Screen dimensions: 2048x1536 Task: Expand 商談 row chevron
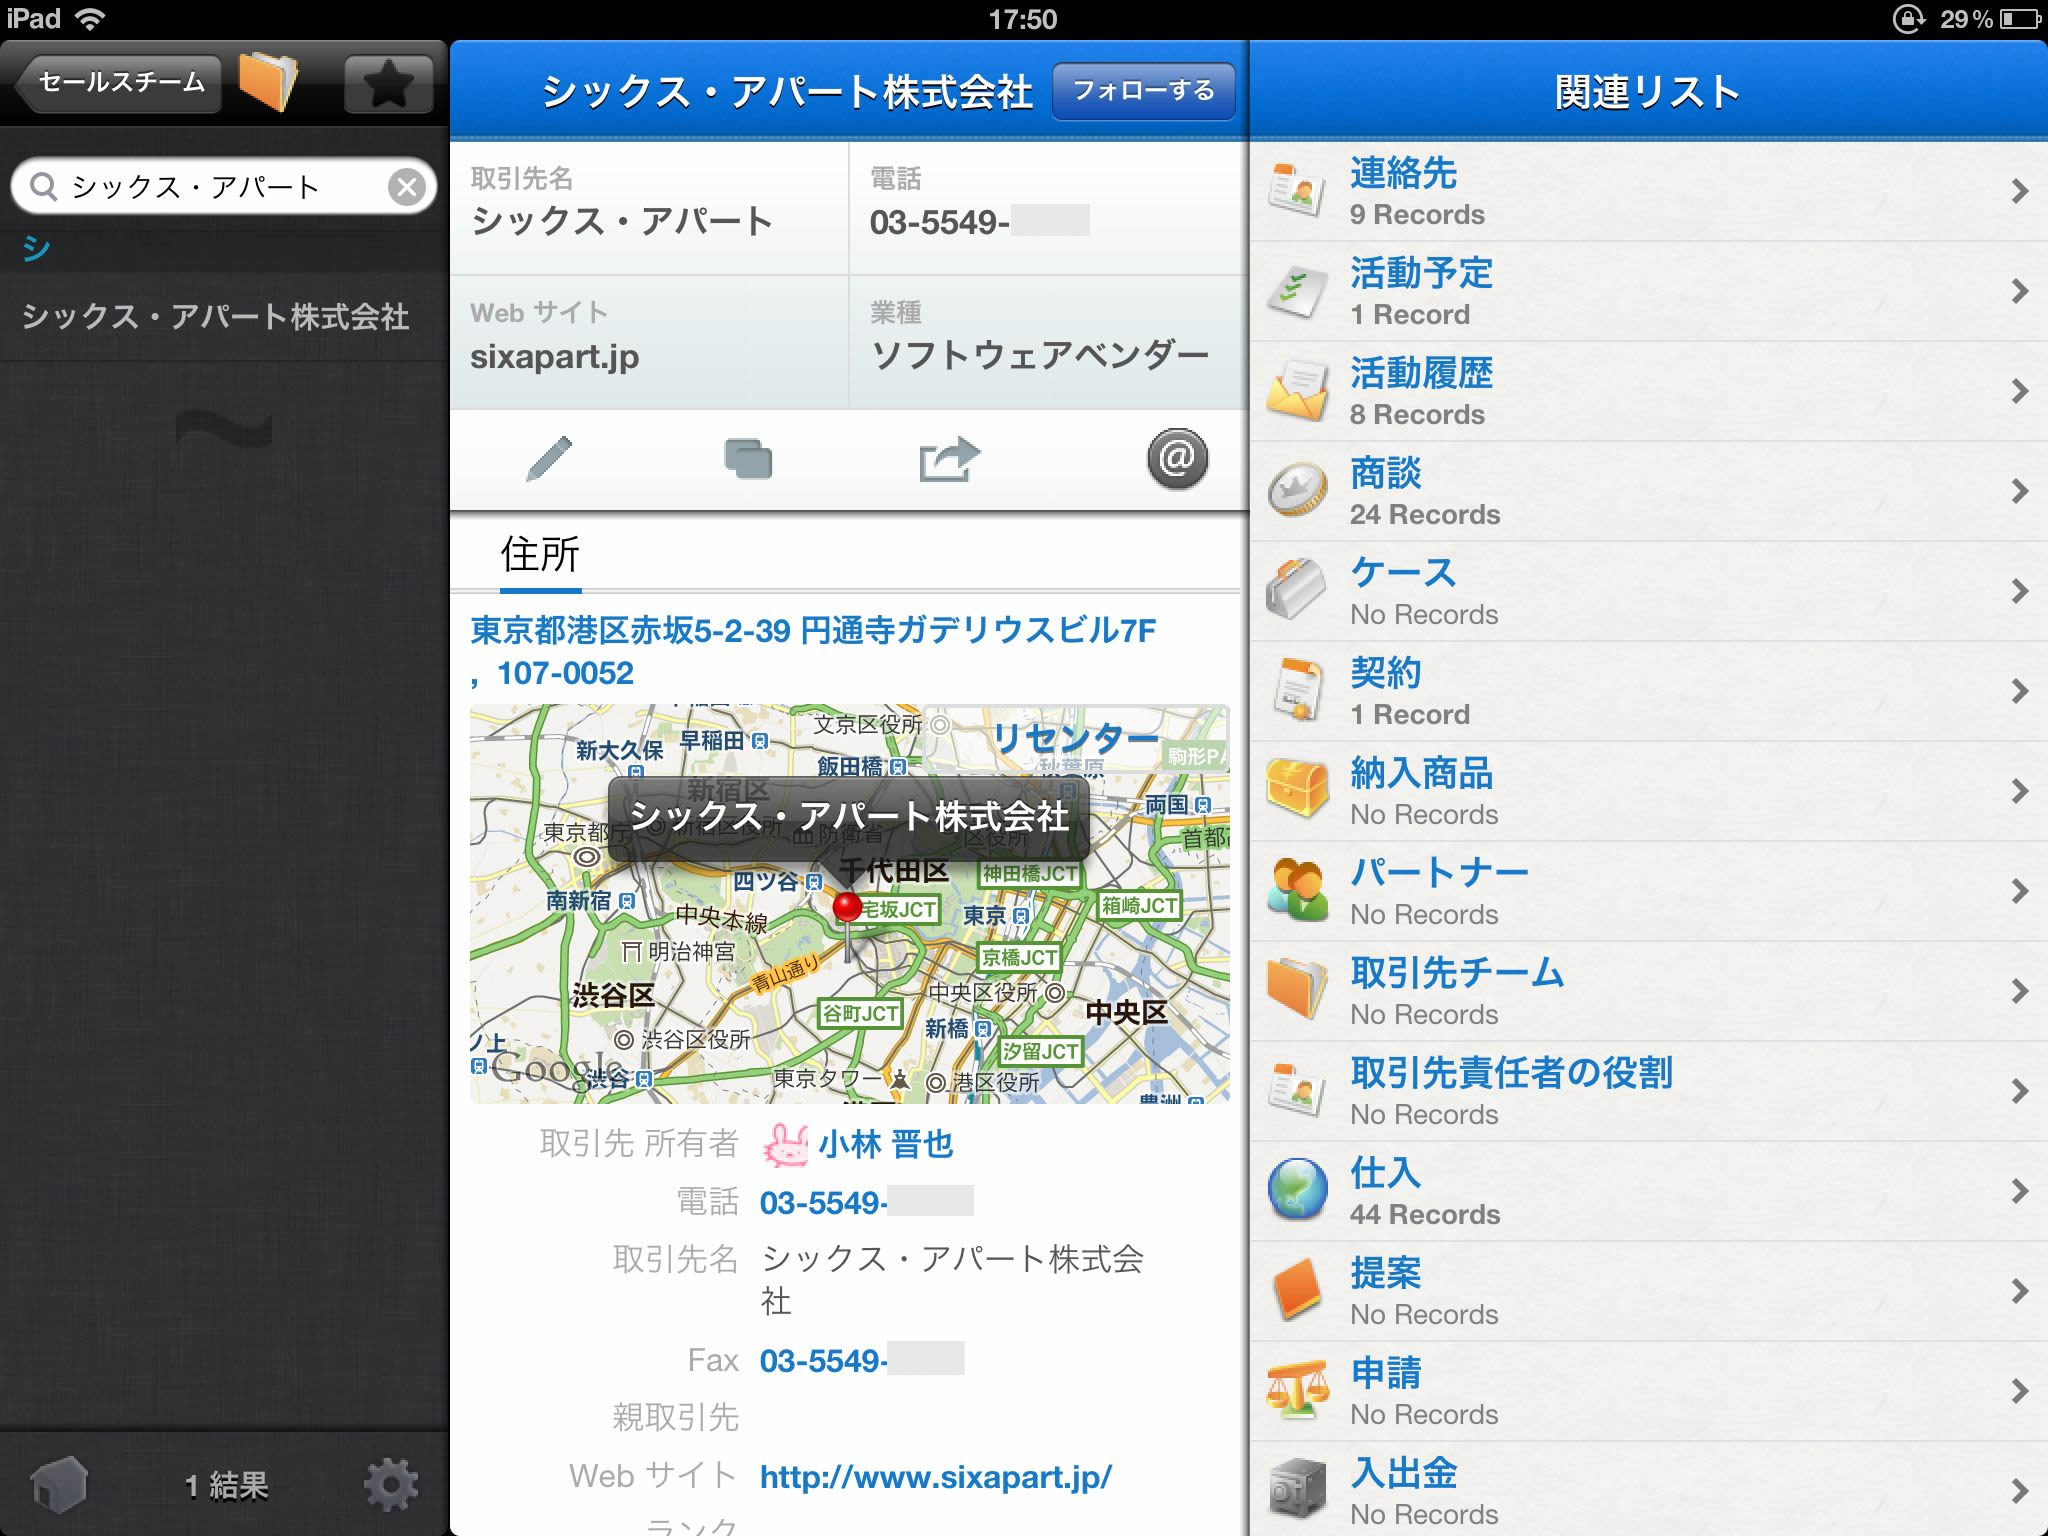tap(2020, 491)
